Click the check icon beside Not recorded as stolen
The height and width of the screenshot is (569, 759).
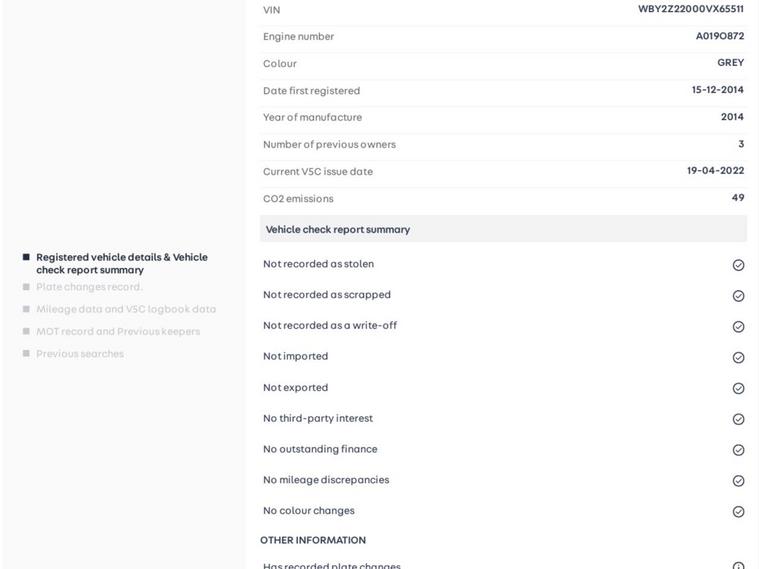(x=738, y=265)
